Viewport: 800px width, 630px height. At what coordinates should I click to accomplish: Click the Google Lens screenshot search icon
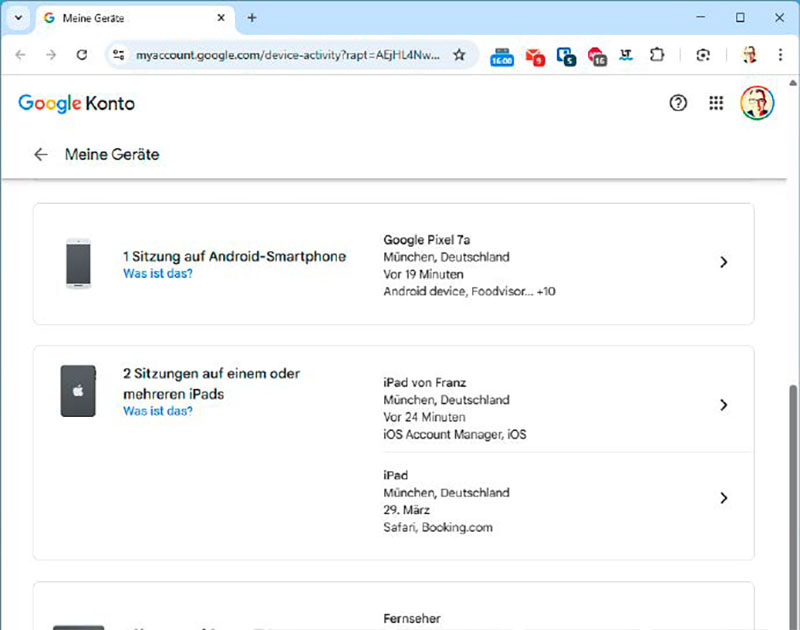pyautogui.click(x=703, y=55)
